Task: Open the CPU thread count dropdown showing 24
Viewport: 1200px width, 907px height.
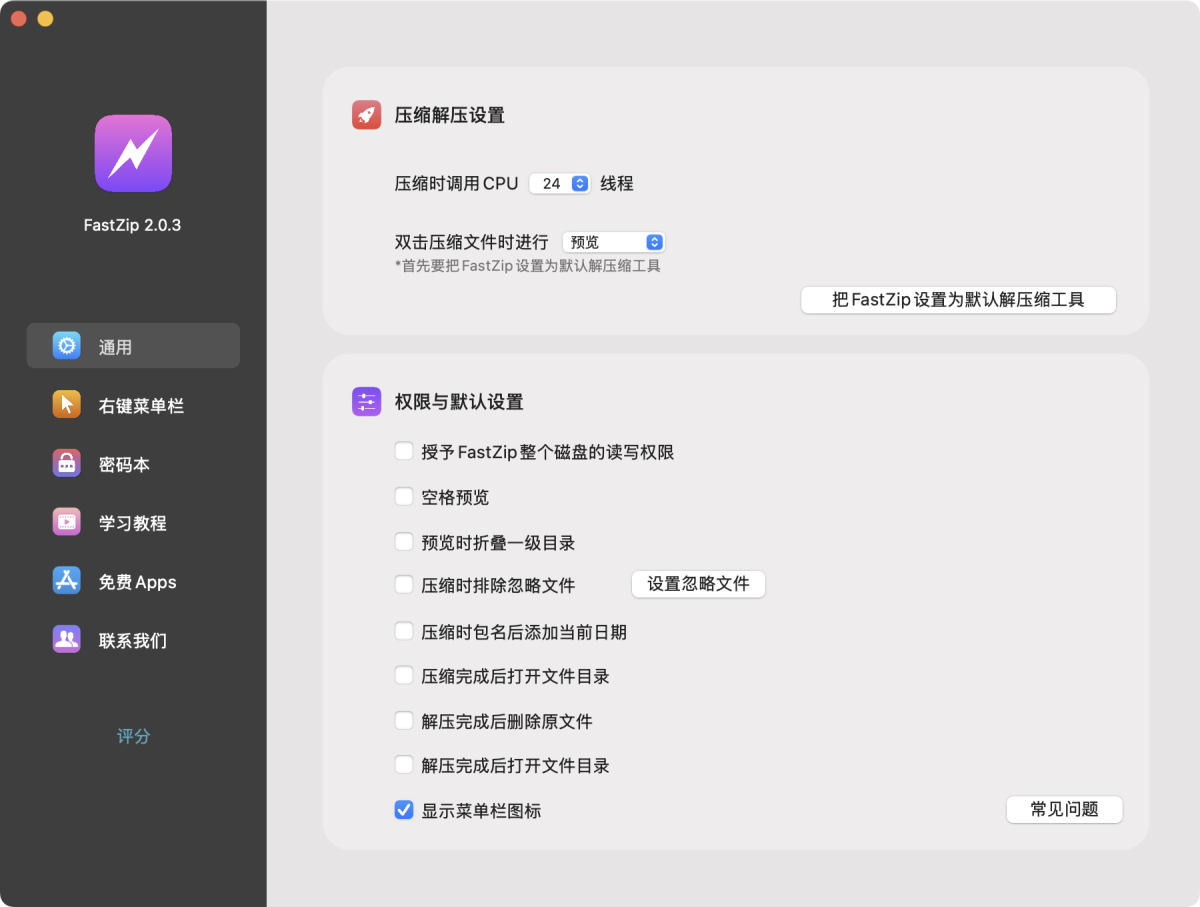Action: [x=560, y=184]
